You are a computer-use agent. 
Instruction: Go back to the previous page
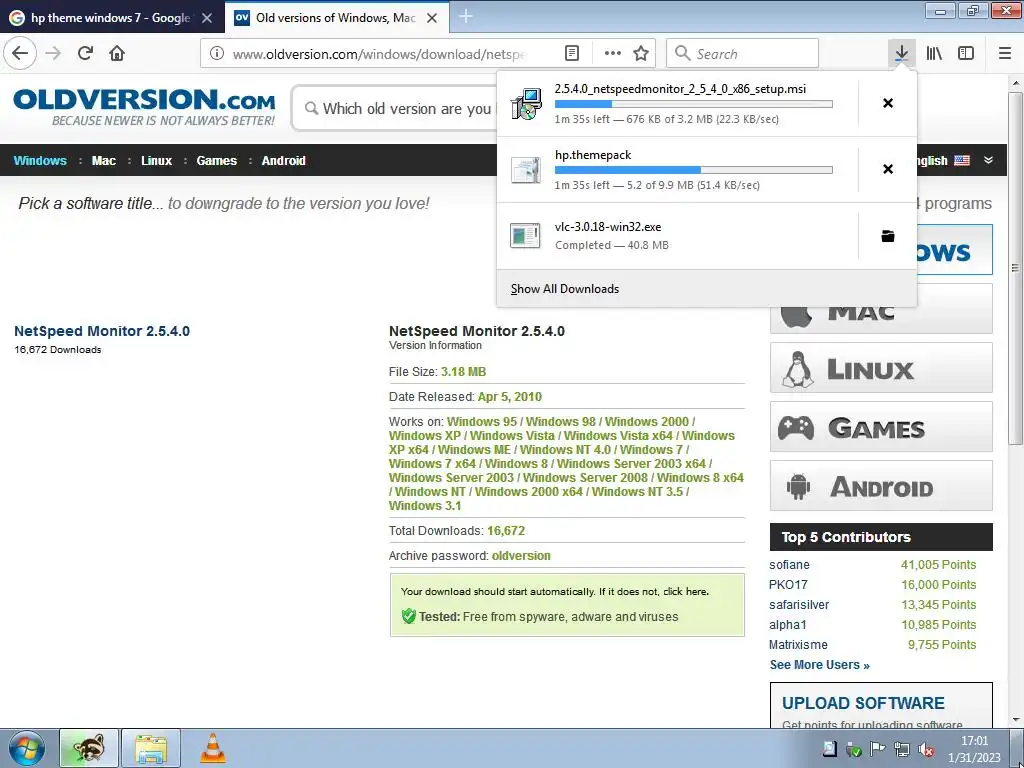(20, 54)
